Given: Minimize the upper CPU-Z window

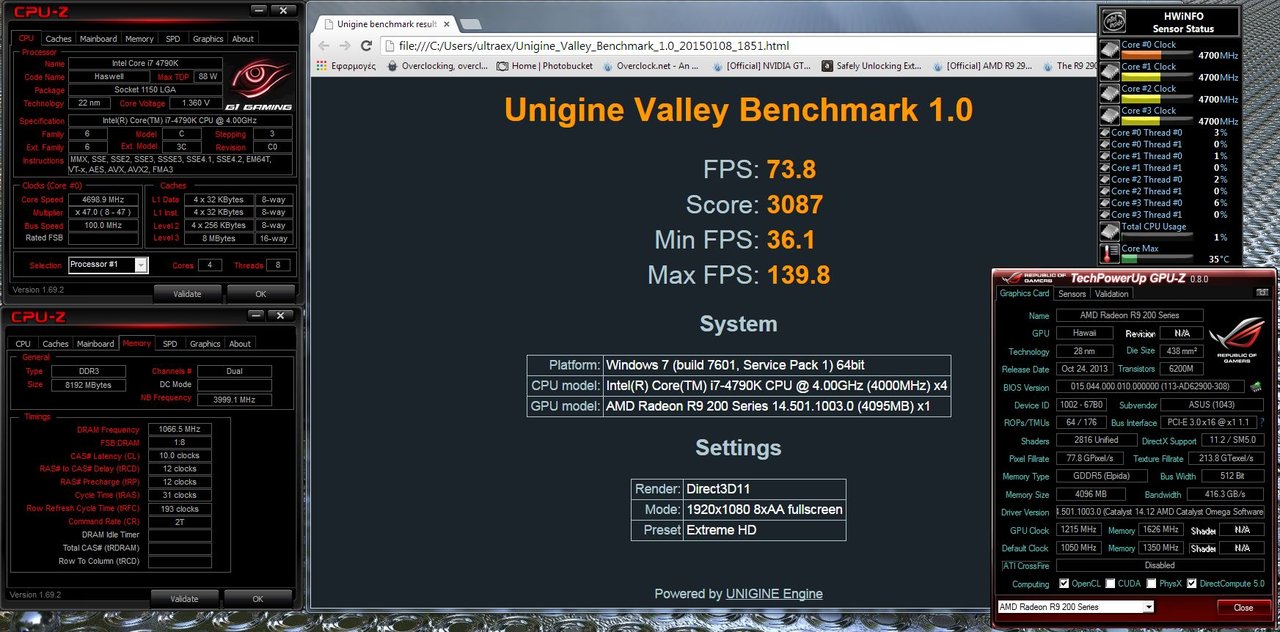Looking at the screenshot, I should coord(259,11).
